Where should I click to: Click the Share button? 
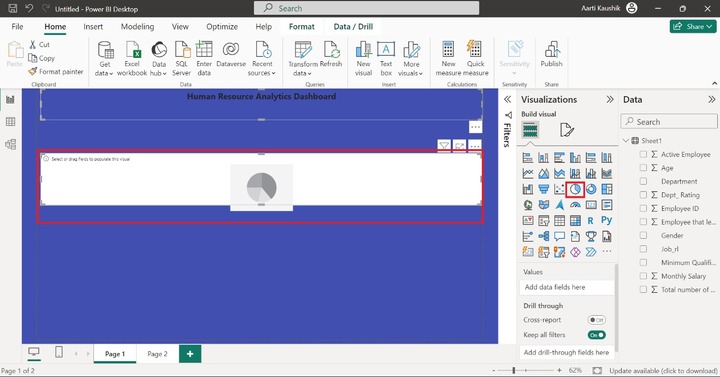[x=693, y=27]
